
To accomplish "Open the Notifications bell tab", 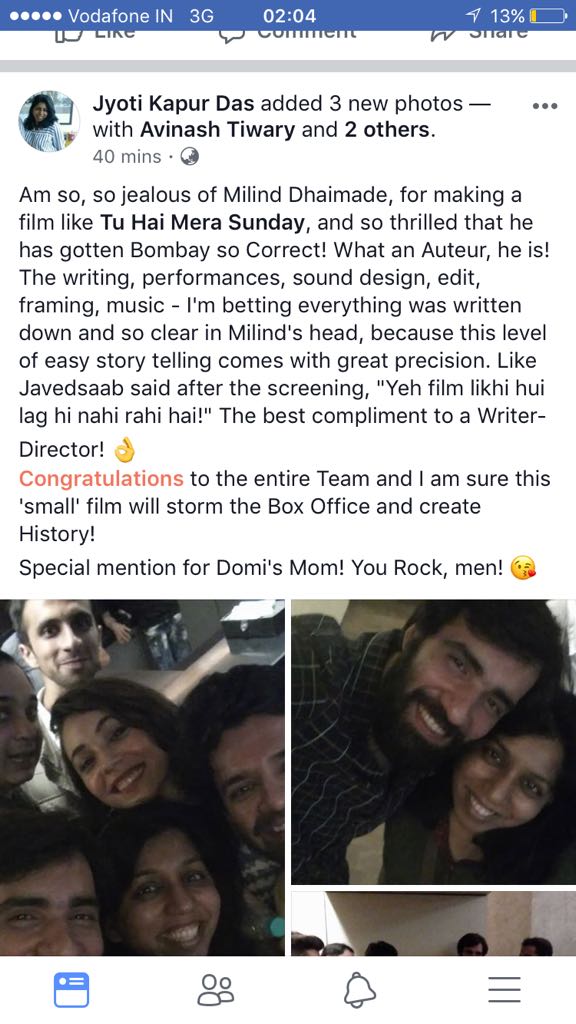I will [x=360, y=990].
